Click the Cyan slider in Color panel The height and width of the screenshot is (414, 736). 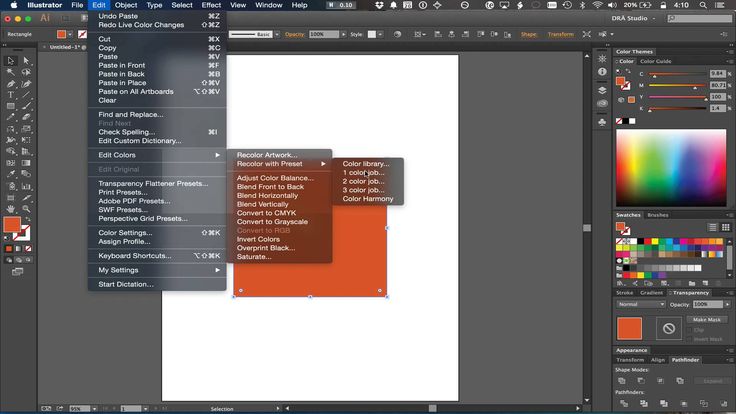[x=677, y=74]
